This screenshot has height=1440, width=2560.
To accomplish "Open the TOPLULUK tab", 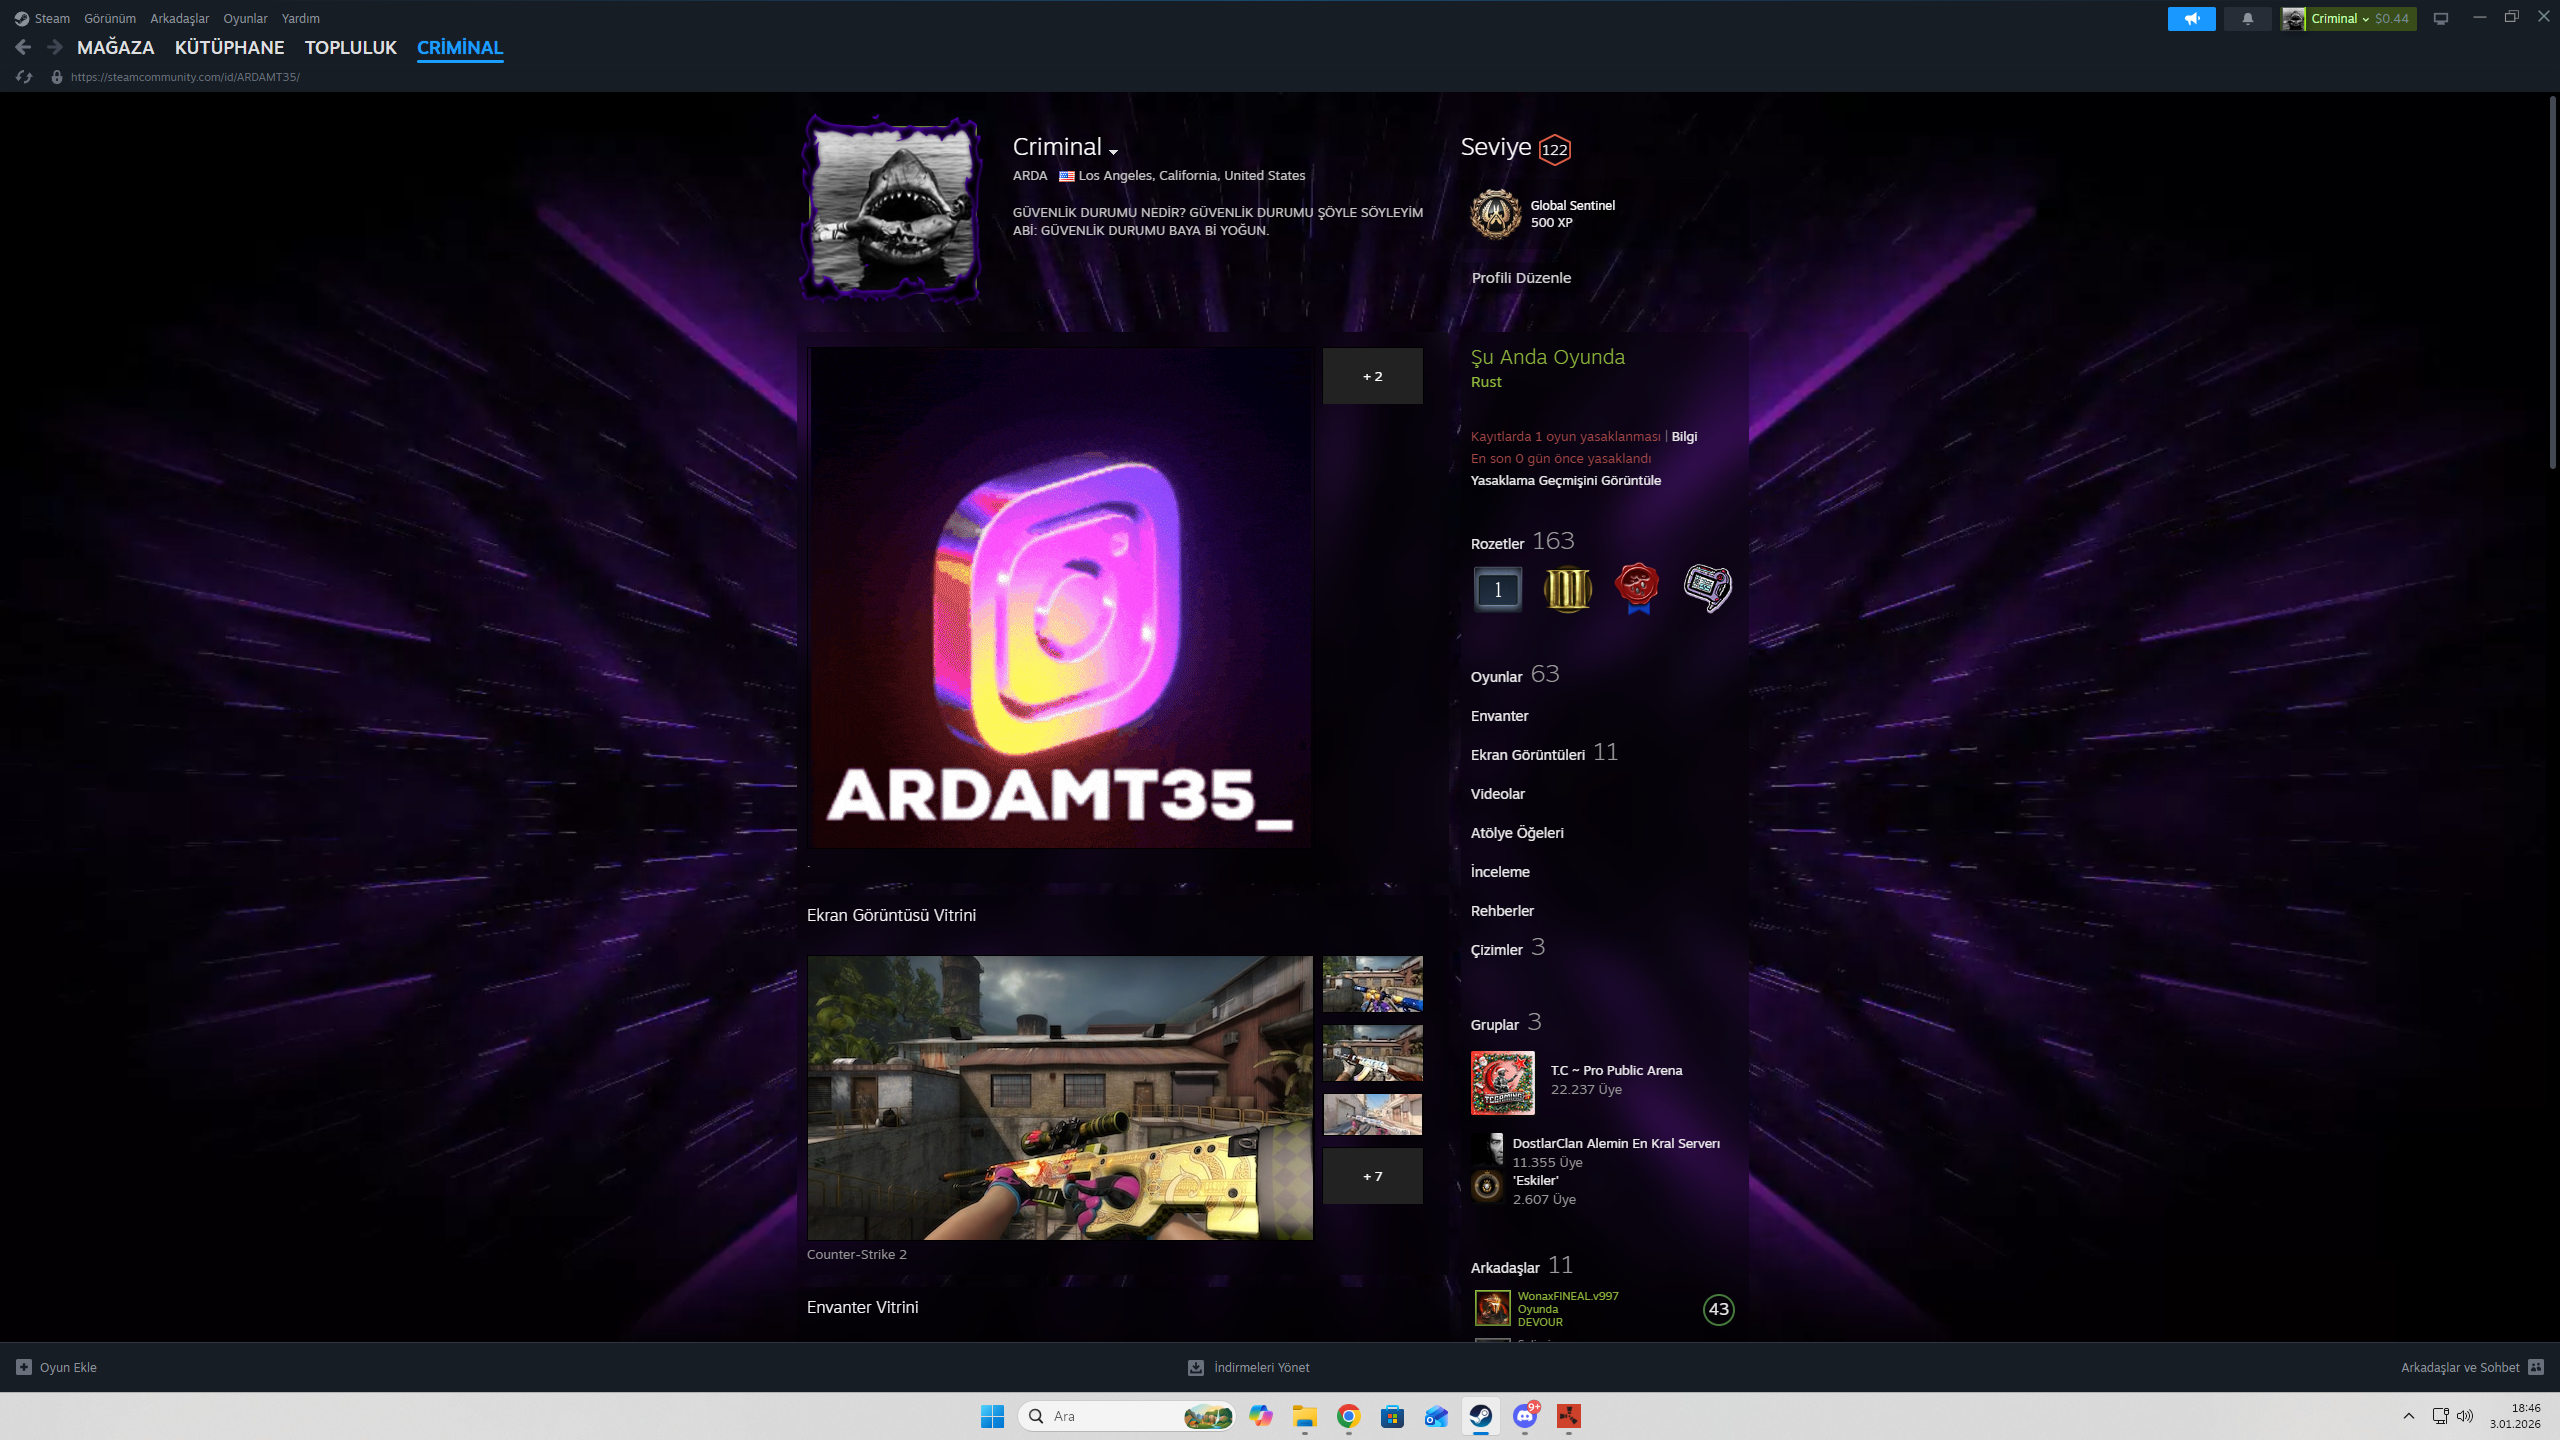I will pyautogui.click(x=351, y=47).
